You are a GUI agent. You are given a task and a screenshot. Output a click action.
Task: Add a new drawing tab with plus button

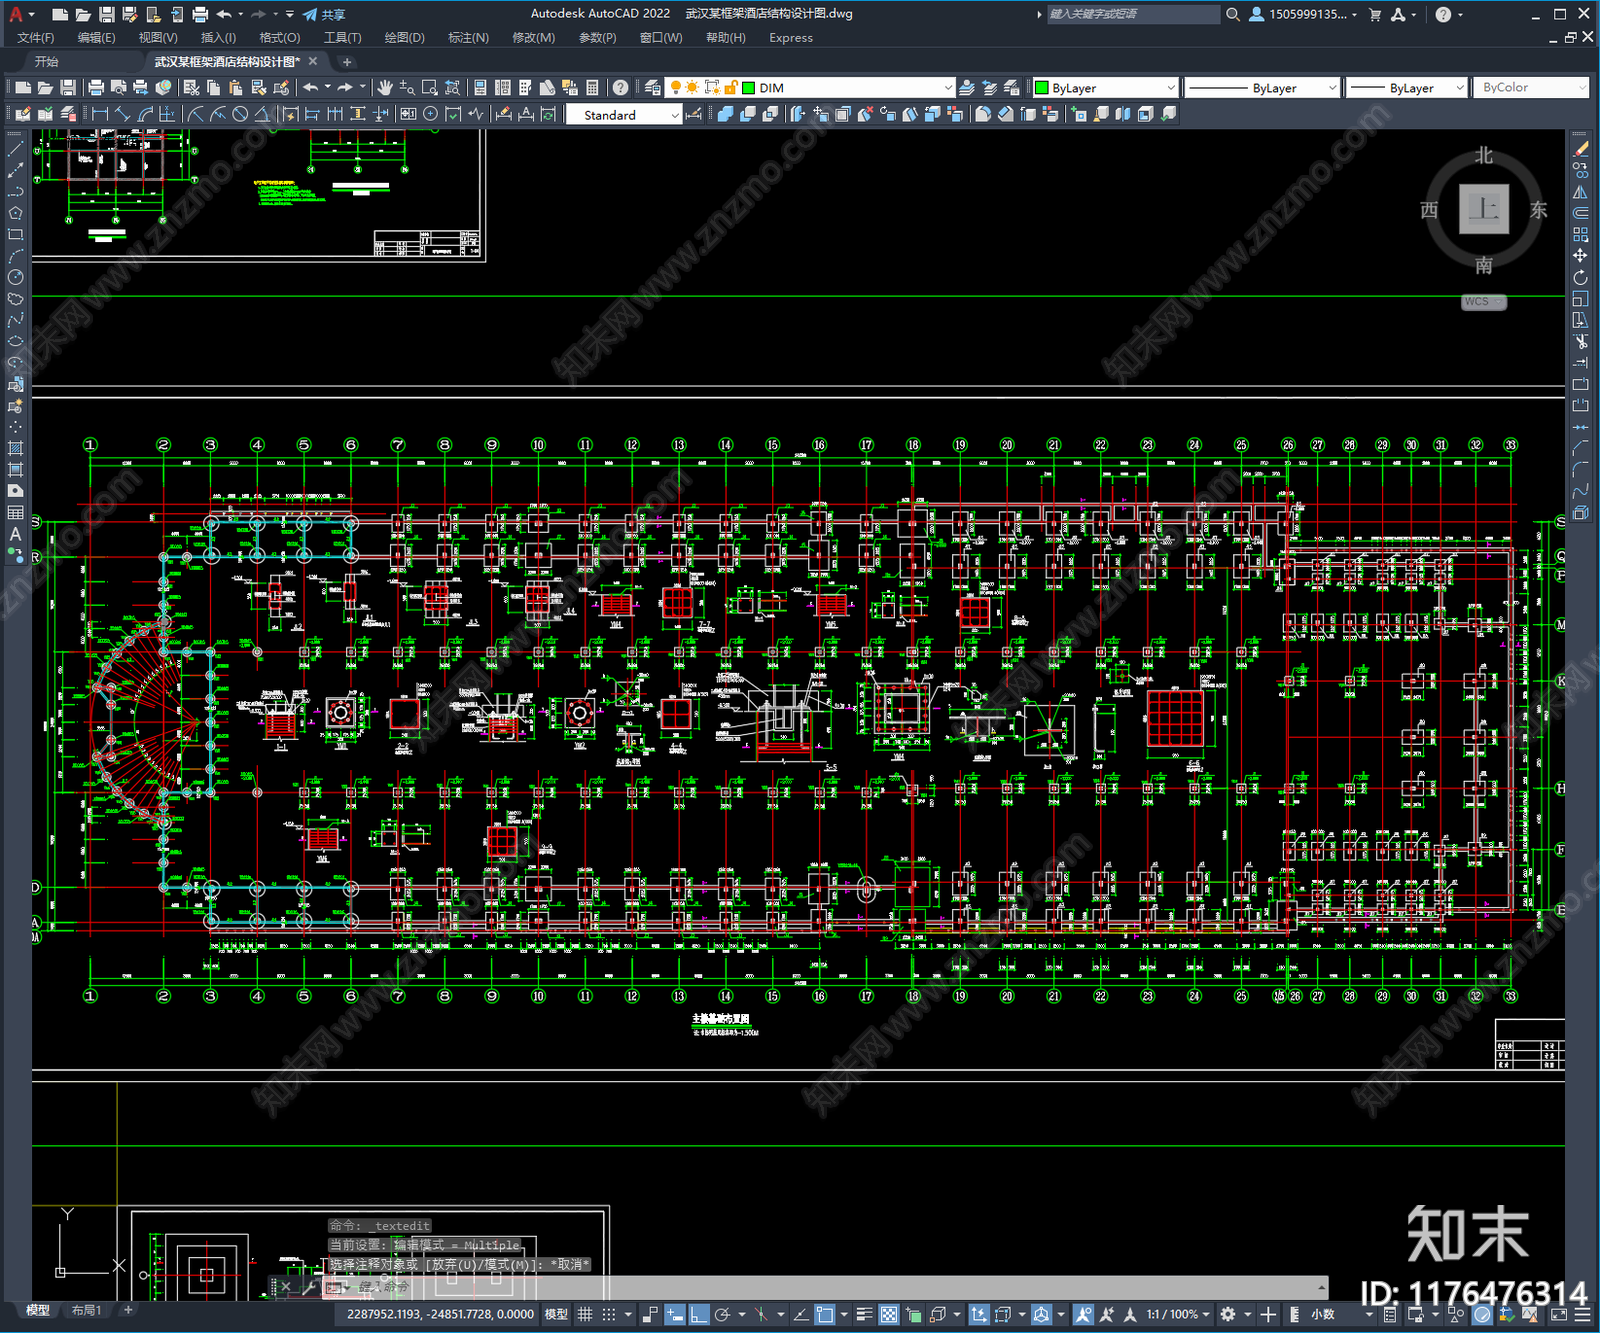pos(347,62)
